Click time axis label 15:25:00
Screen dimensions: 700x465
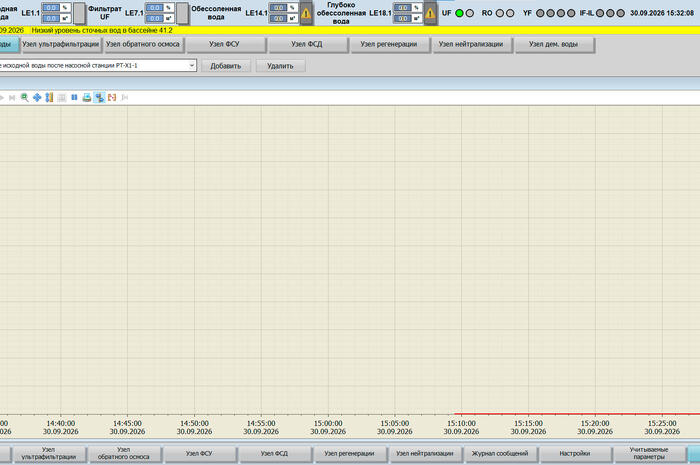[662, 423]
